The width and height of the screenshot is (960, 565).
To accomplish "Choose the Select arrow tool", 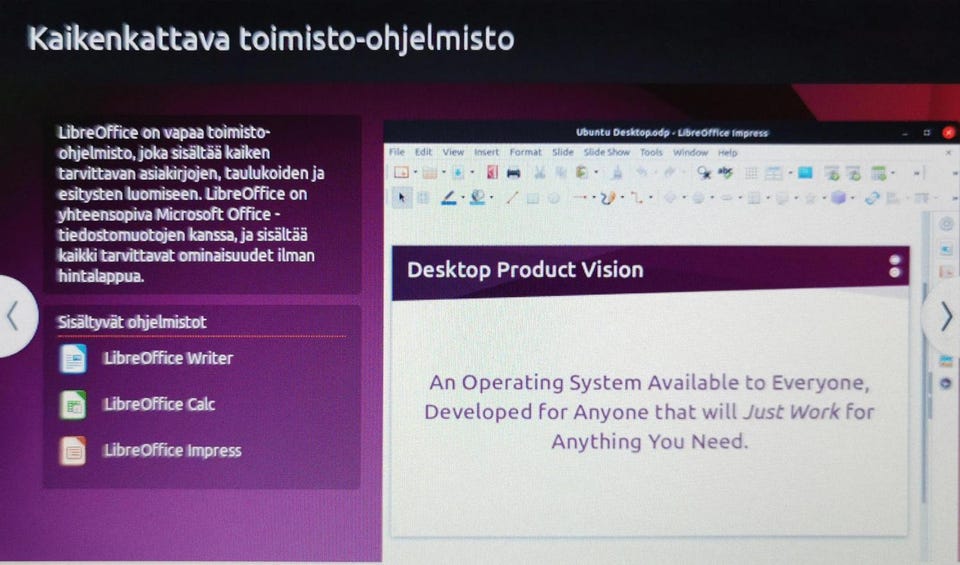I will pos(402,198).
